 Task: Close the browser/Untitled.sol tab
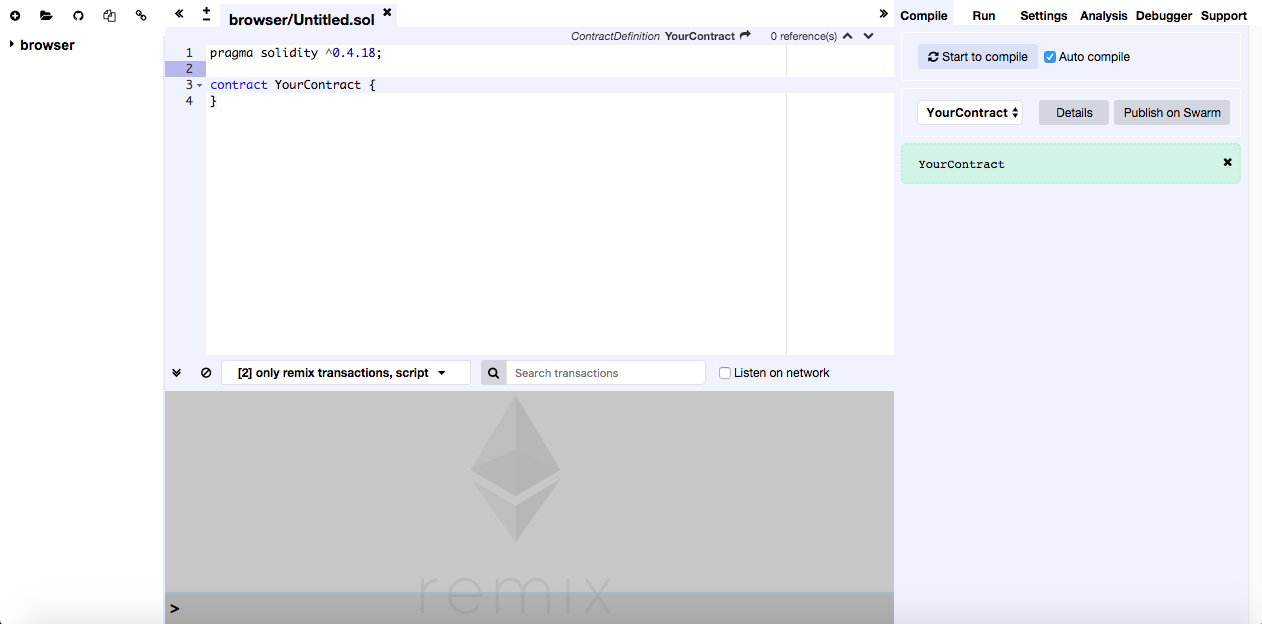(x=387, y=12)
